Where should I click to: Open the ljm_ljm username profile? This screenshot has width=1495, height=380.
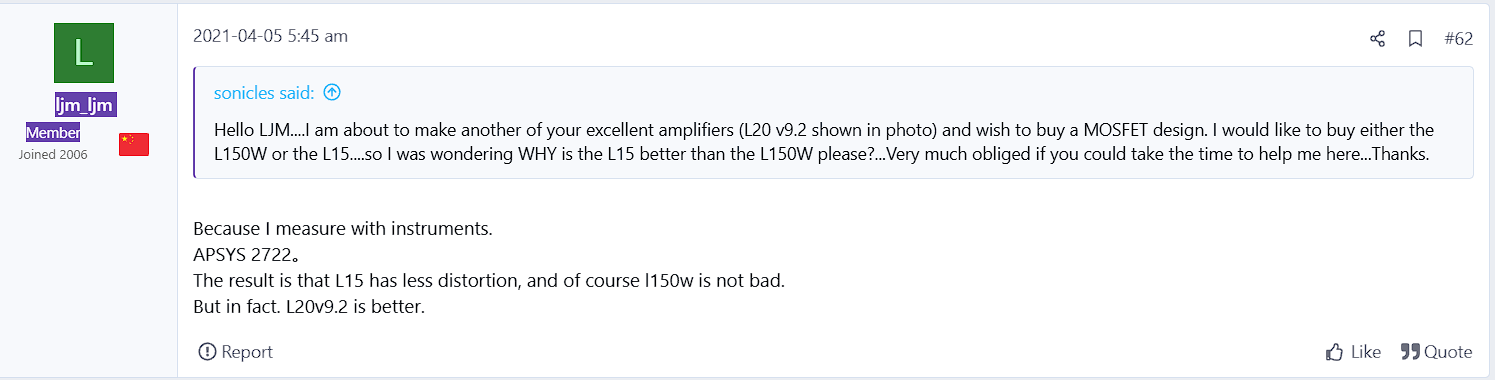pyautogui.click(x=83, y=106)
